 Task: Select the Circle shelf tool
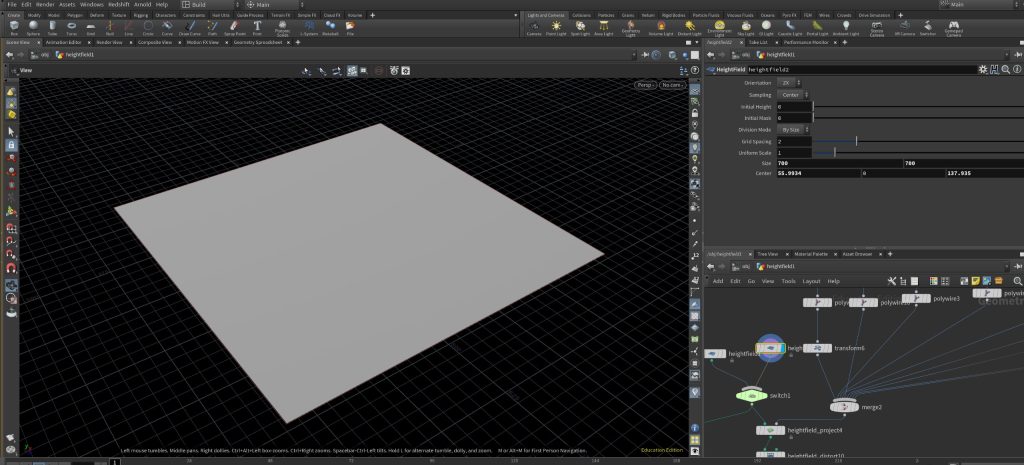tap(148, 27)
